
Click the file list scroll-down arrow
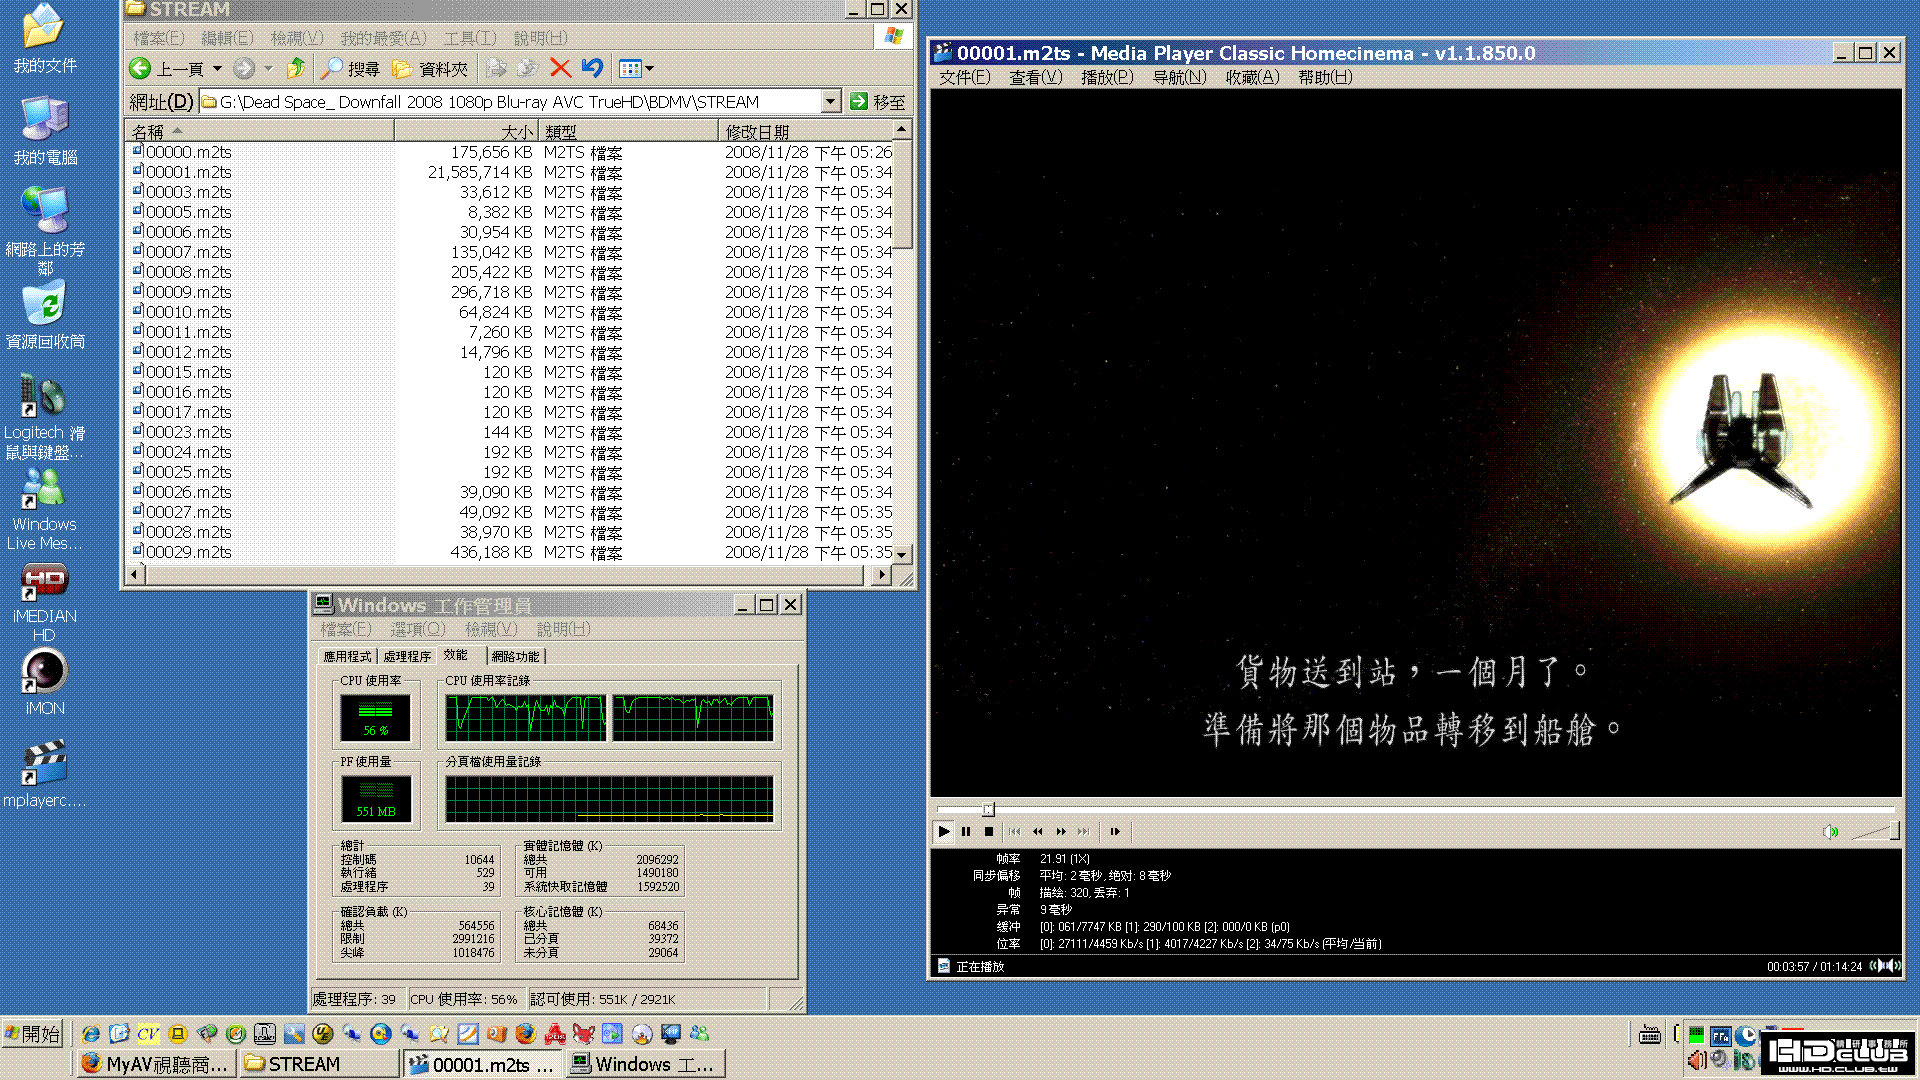pos(902,554)
